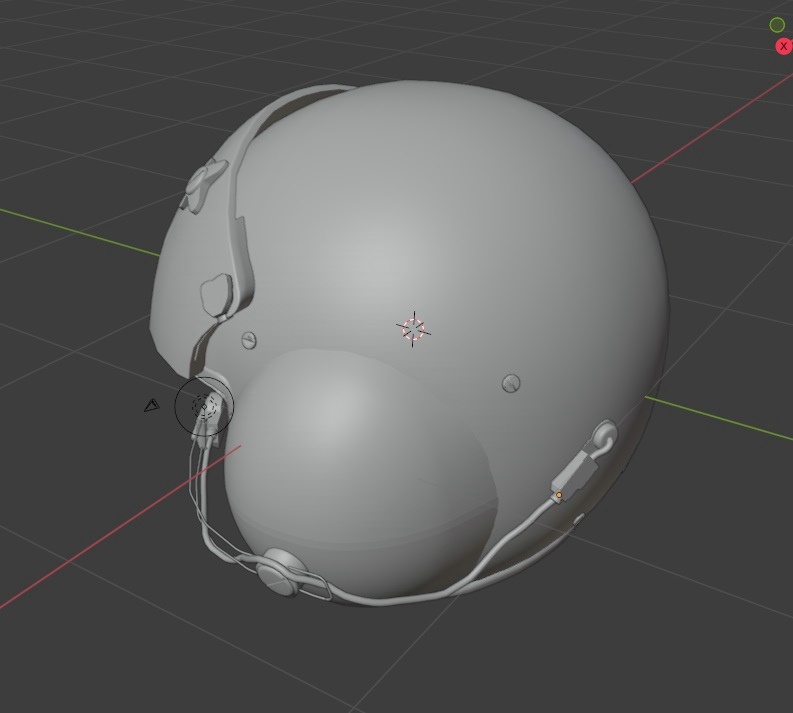The width and height of the screenshot is (793, 713).
Task: Select the small camera triangle object
Action: coord(151,405)
